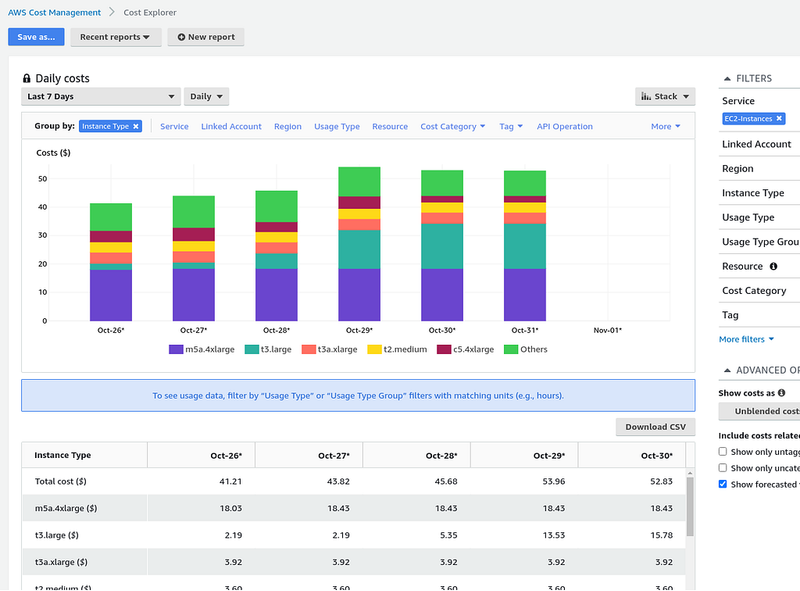
Task: Group by Usage Type
Action: (x=336, y=127)
